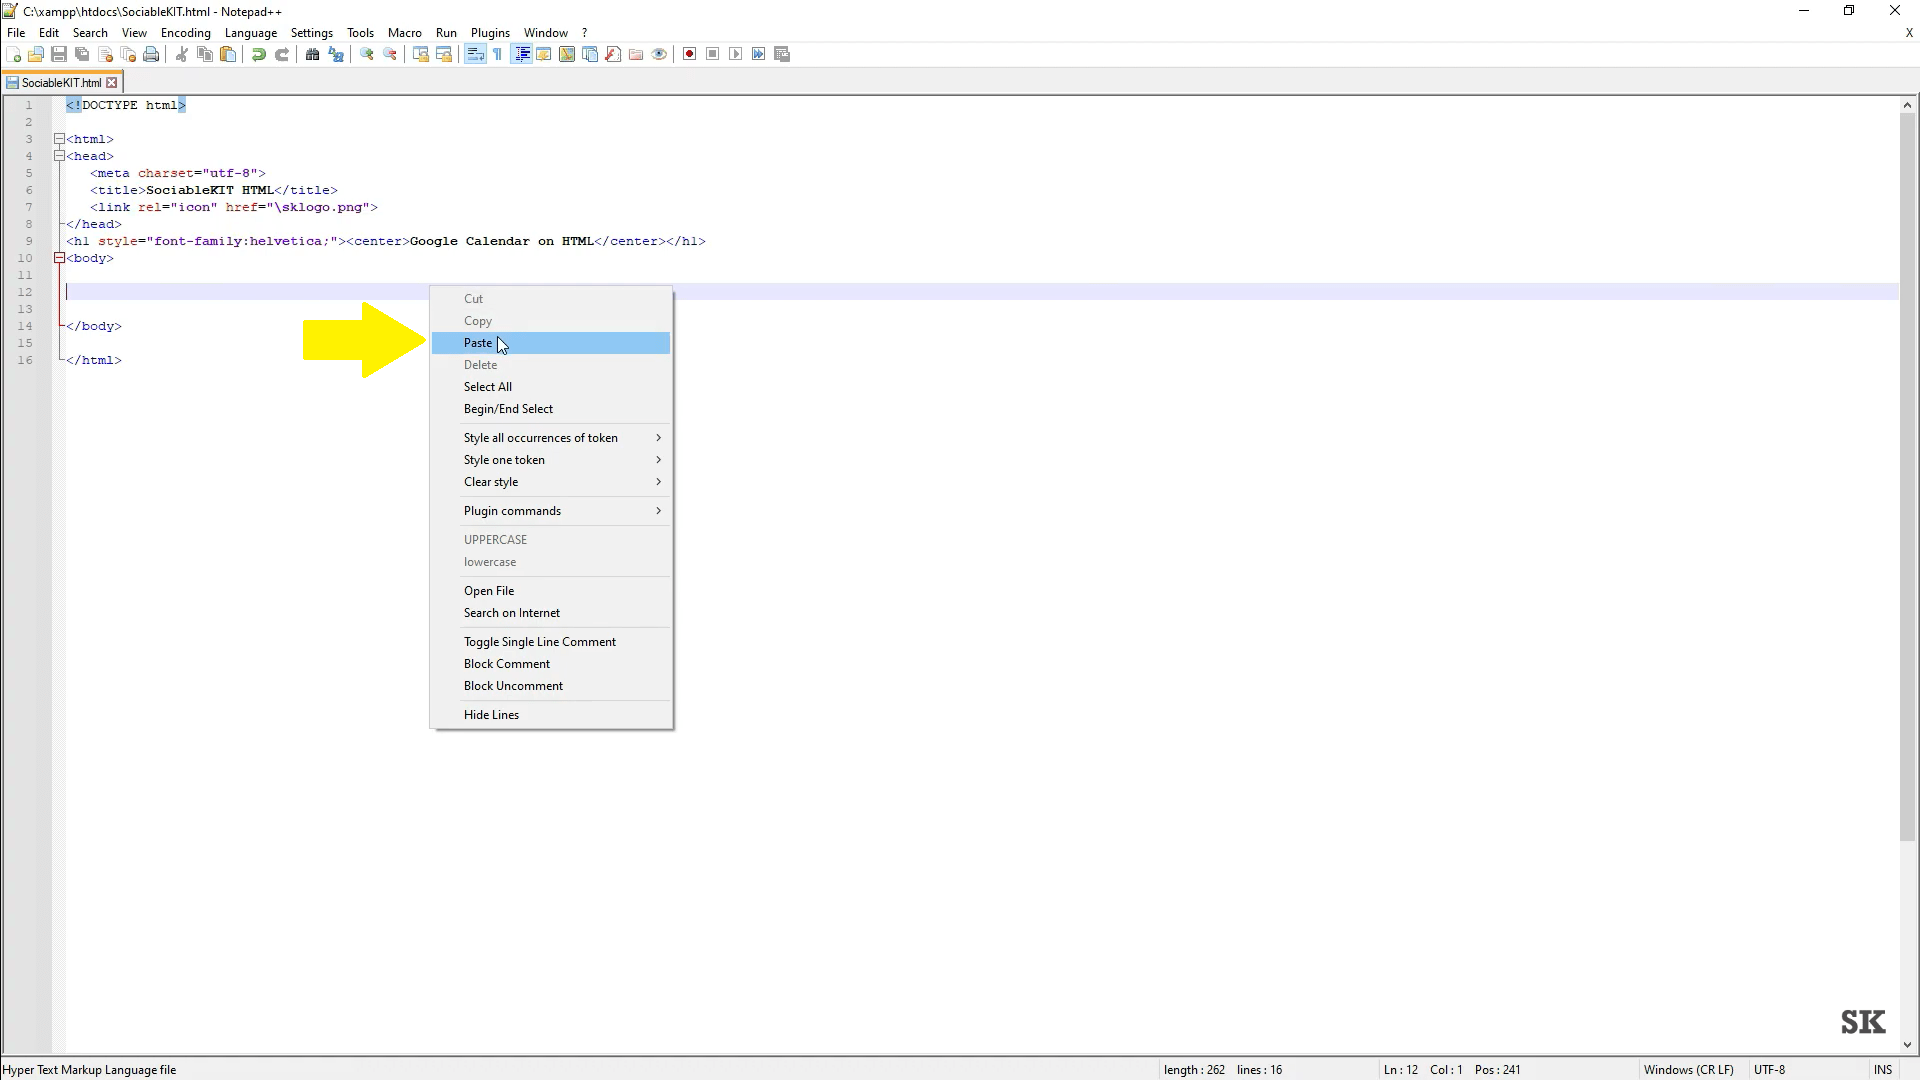Click Search on Internet menu entry
The image size is (1920, 1080).
click(511, 613)
